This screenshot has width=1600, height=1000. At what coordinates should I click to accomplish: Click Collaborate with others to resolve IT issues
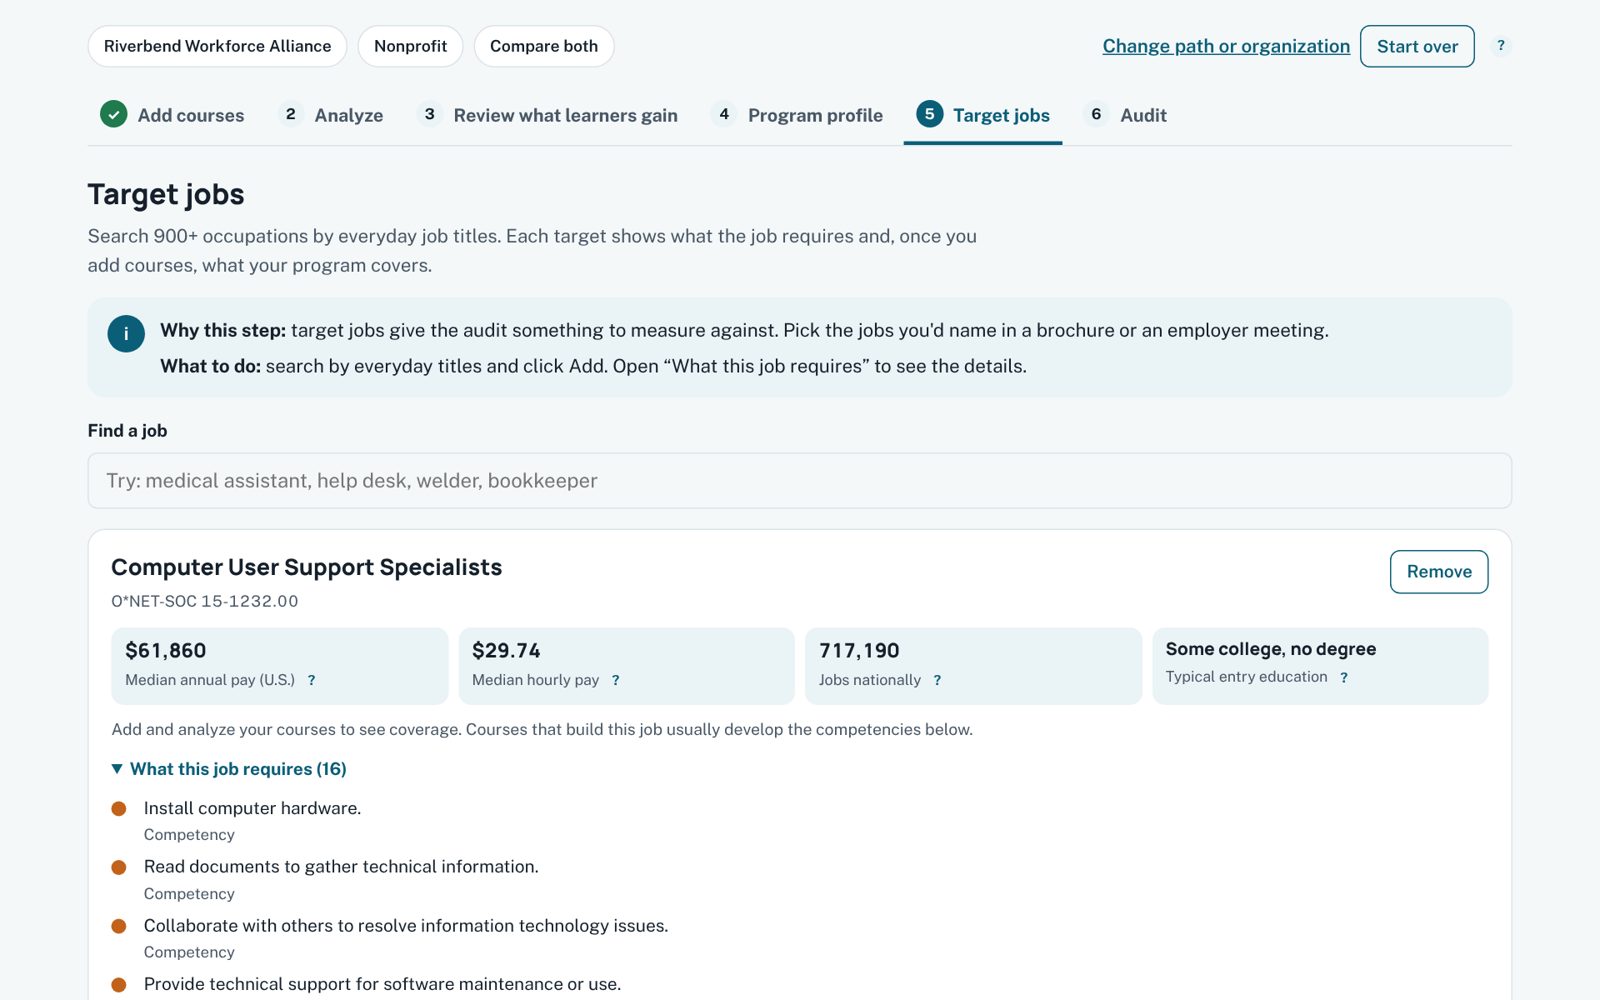pyautogui.click(x=406, y=926)
